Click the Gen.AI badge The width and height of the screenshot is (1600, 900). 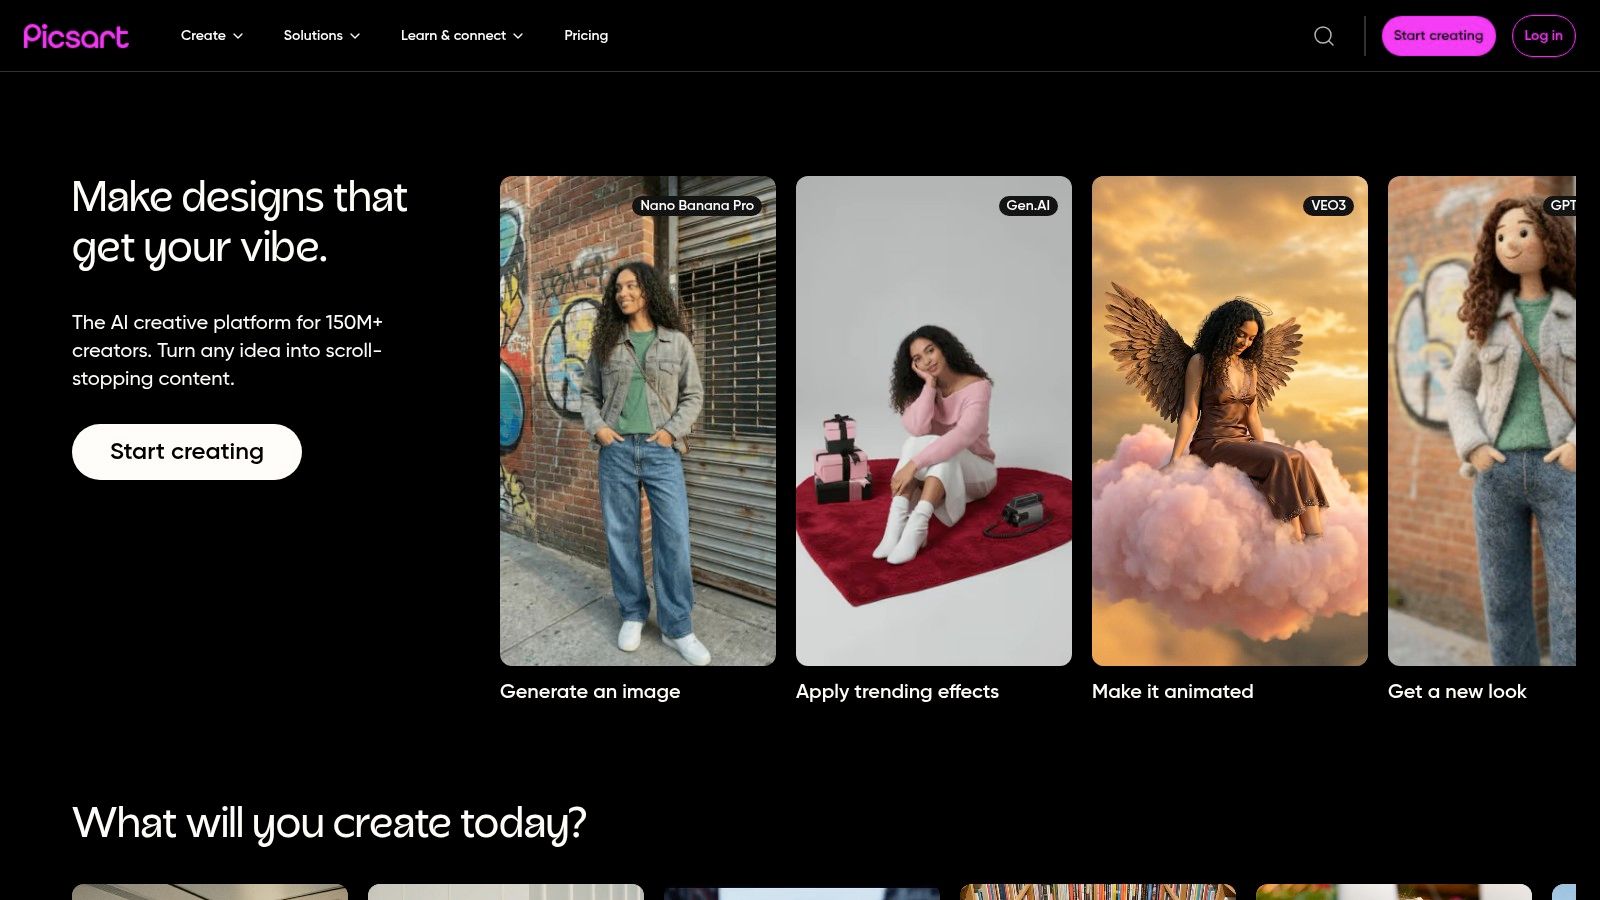1028,205
